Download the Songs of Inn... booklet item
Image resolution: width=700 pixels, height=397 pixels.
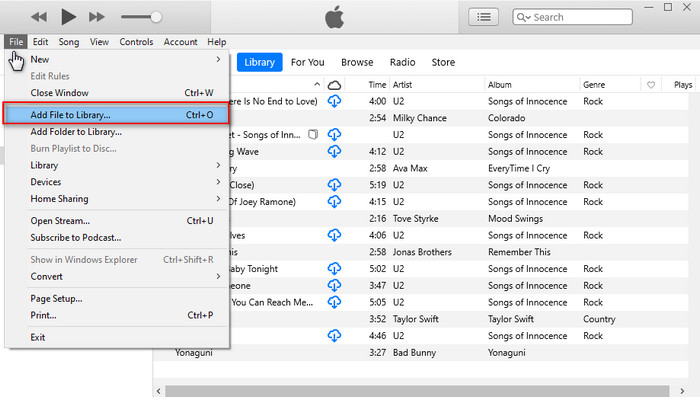[x=334, y=134]
